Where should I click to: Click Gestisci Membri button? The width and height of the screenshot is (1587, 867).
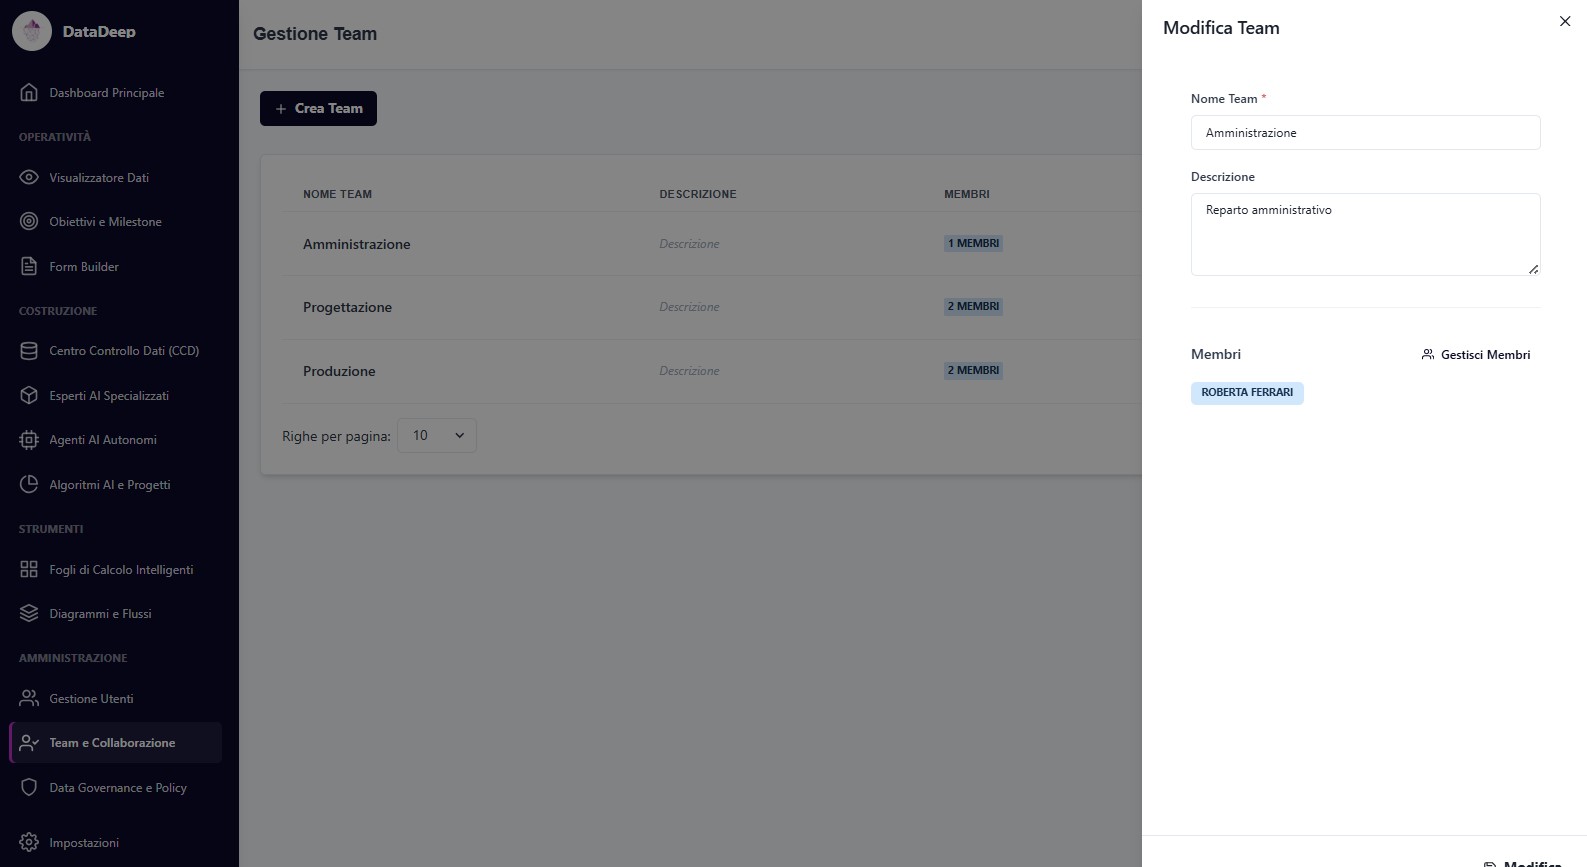click(1476, 355)
